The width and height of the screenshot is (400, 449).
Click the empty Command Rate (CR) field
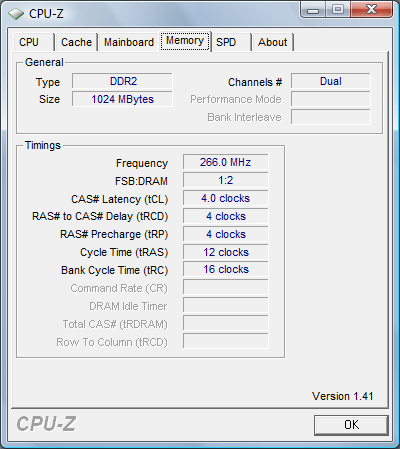[x=226, y=287]
